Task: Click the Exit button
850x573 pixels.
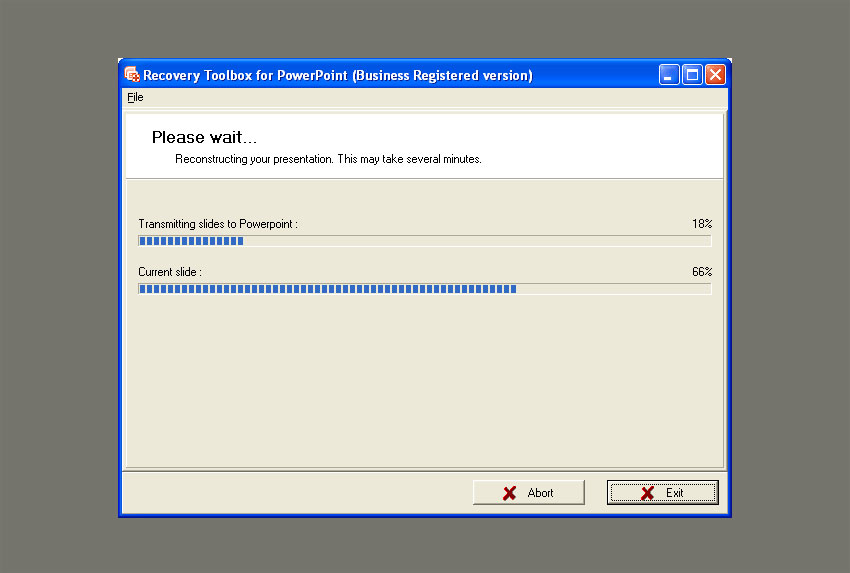Action: point(662,492)
